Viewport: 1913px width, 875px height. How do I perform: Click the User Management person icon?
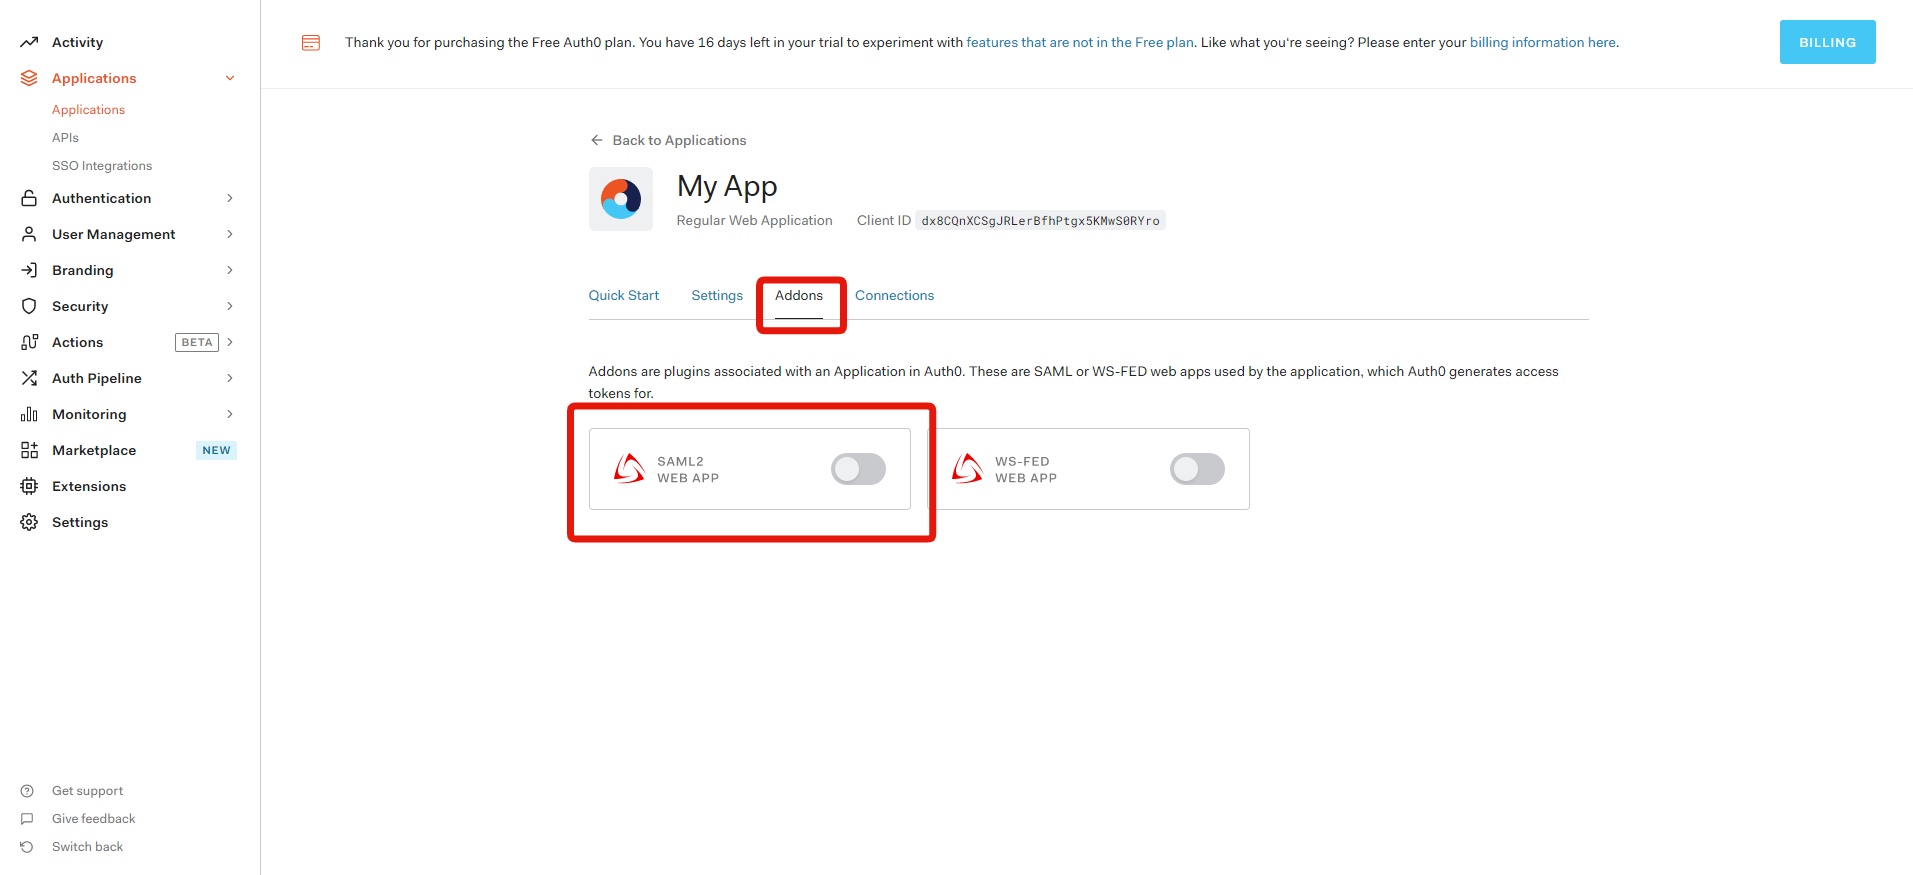[29, 234]
